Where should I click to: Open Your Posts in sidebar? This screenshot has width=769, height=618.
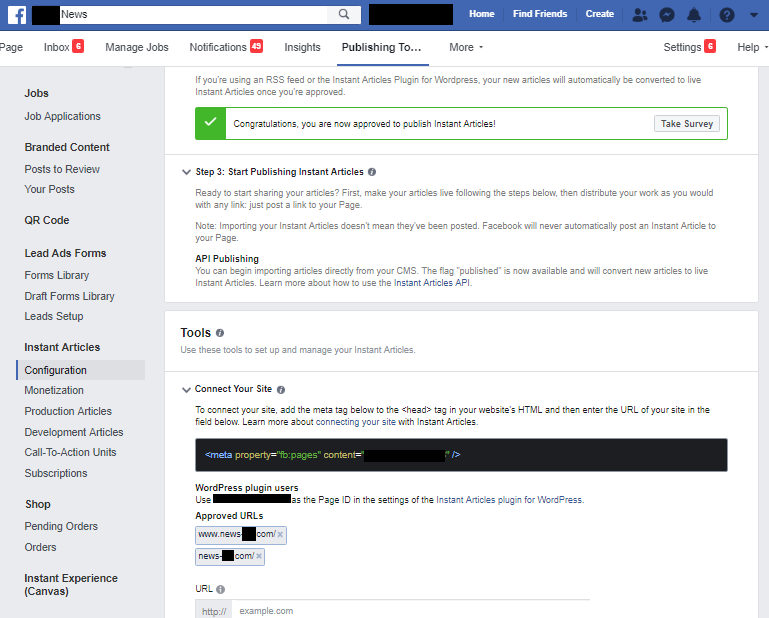click(x=50, y=189)
